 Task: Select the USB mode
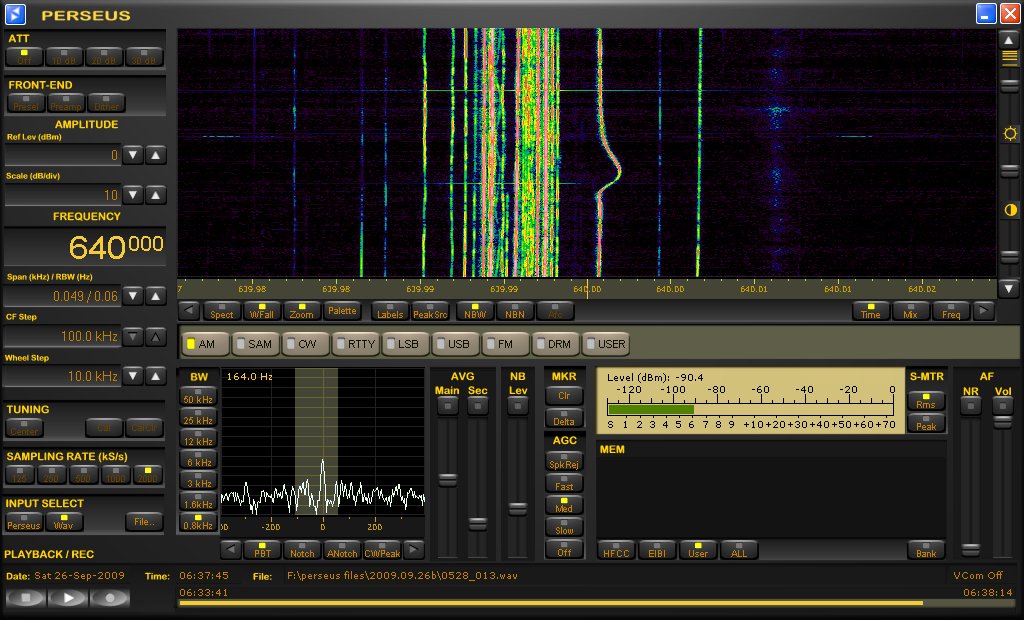pyautogui.click(x=456, y=344)
